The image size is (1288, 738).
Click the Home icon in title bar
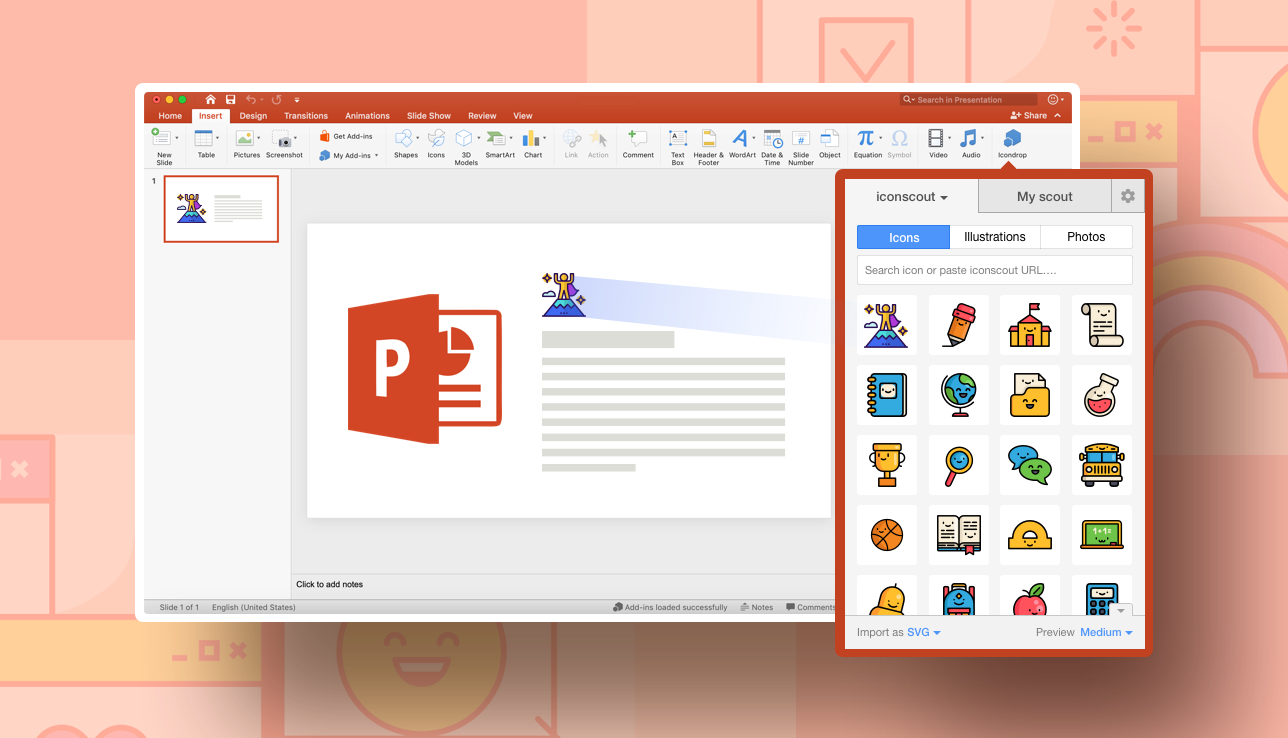[x=210, y=99]
